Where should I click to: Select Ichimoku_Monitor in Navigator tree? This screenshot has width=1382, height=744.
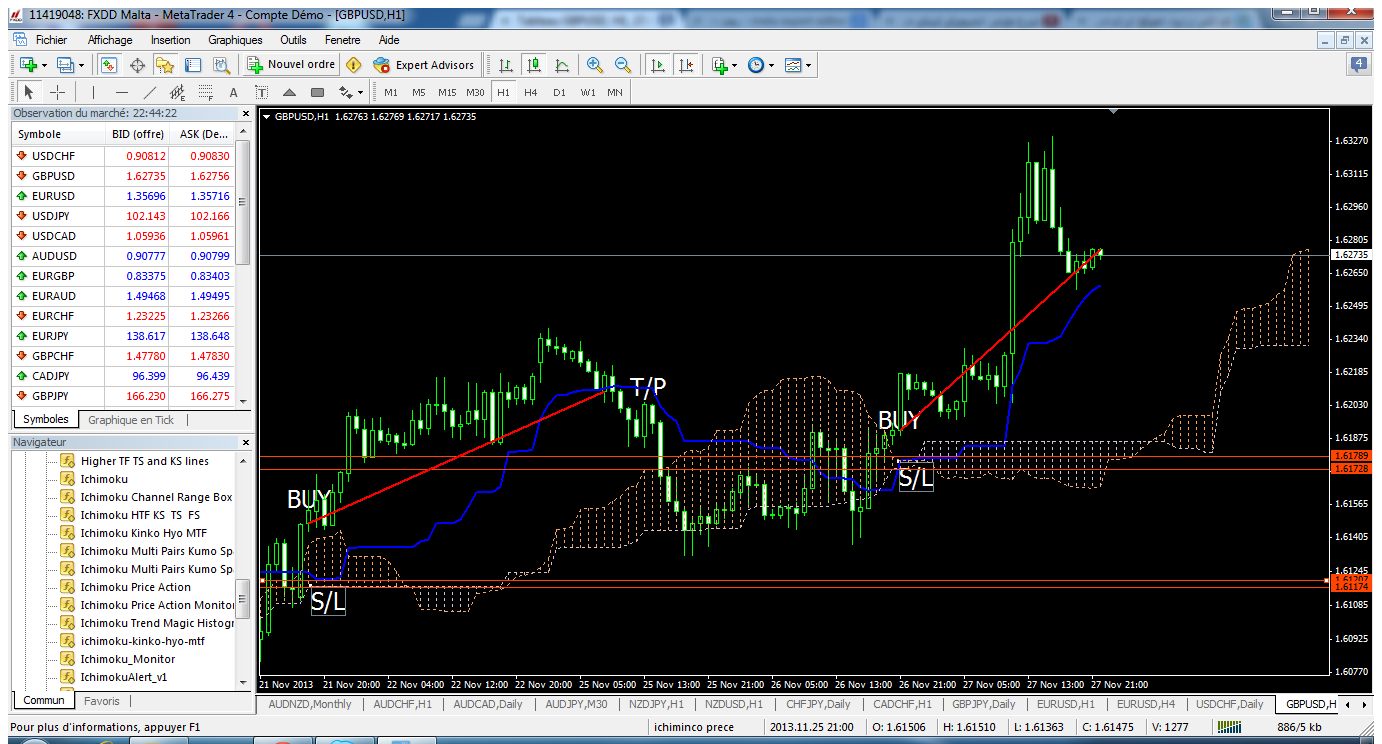(x=127, y=659)
